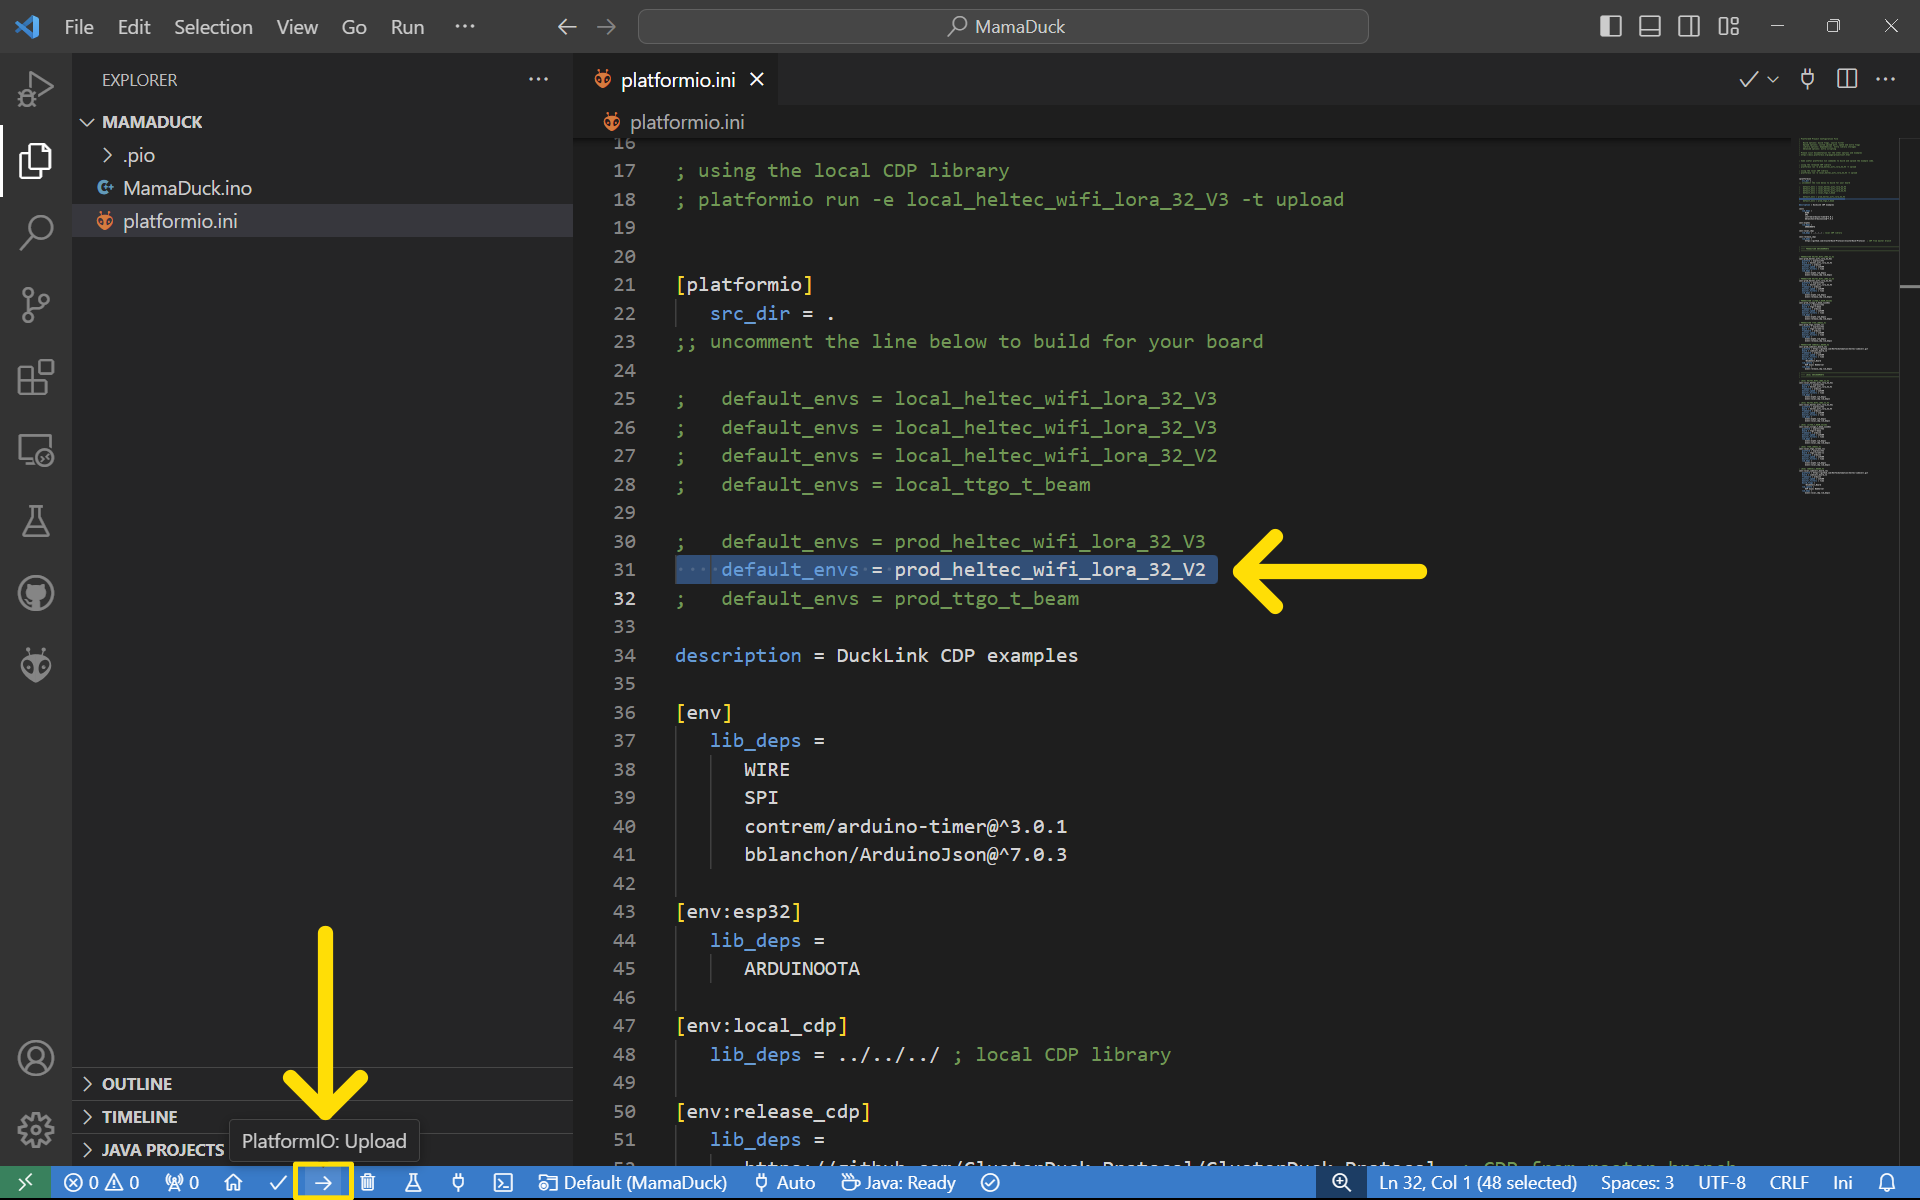1920x1200 pixels.
Task: Open Explorer views and more actions
Action: 538,79
